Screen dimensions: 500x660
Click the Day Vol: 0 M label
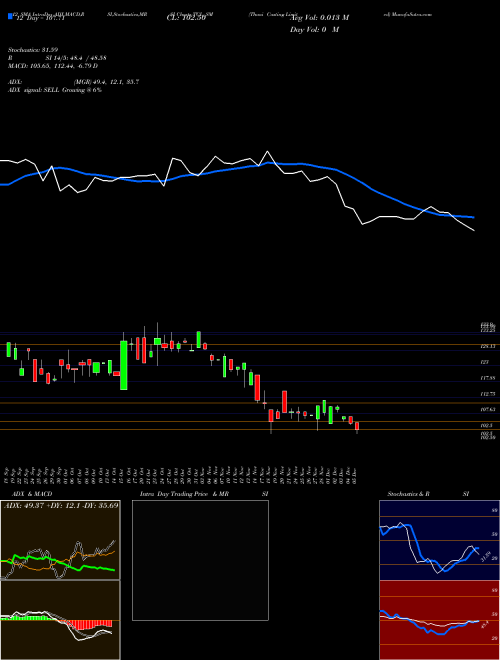pos(314,30)
